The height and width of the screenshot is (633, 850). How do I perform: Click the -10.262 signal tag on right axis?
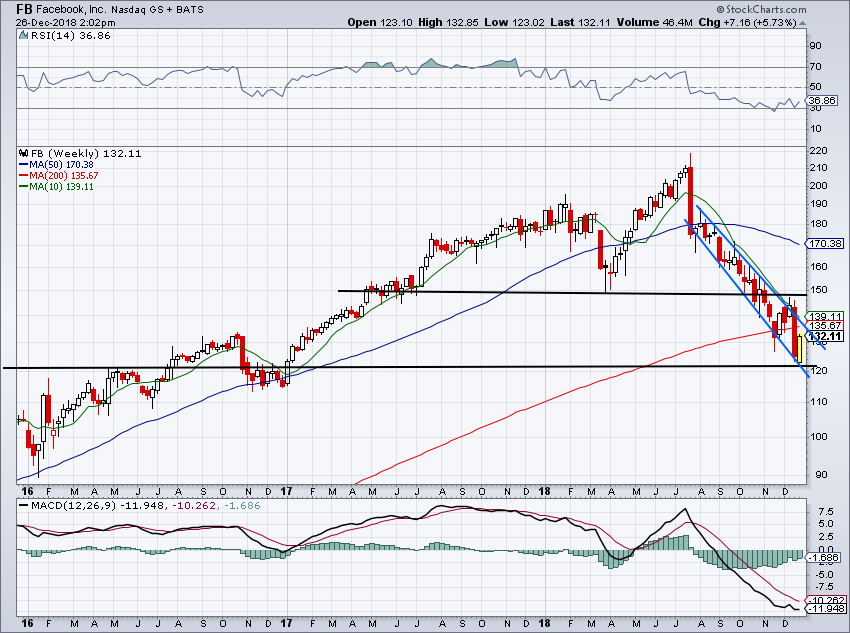click(826, 600)
